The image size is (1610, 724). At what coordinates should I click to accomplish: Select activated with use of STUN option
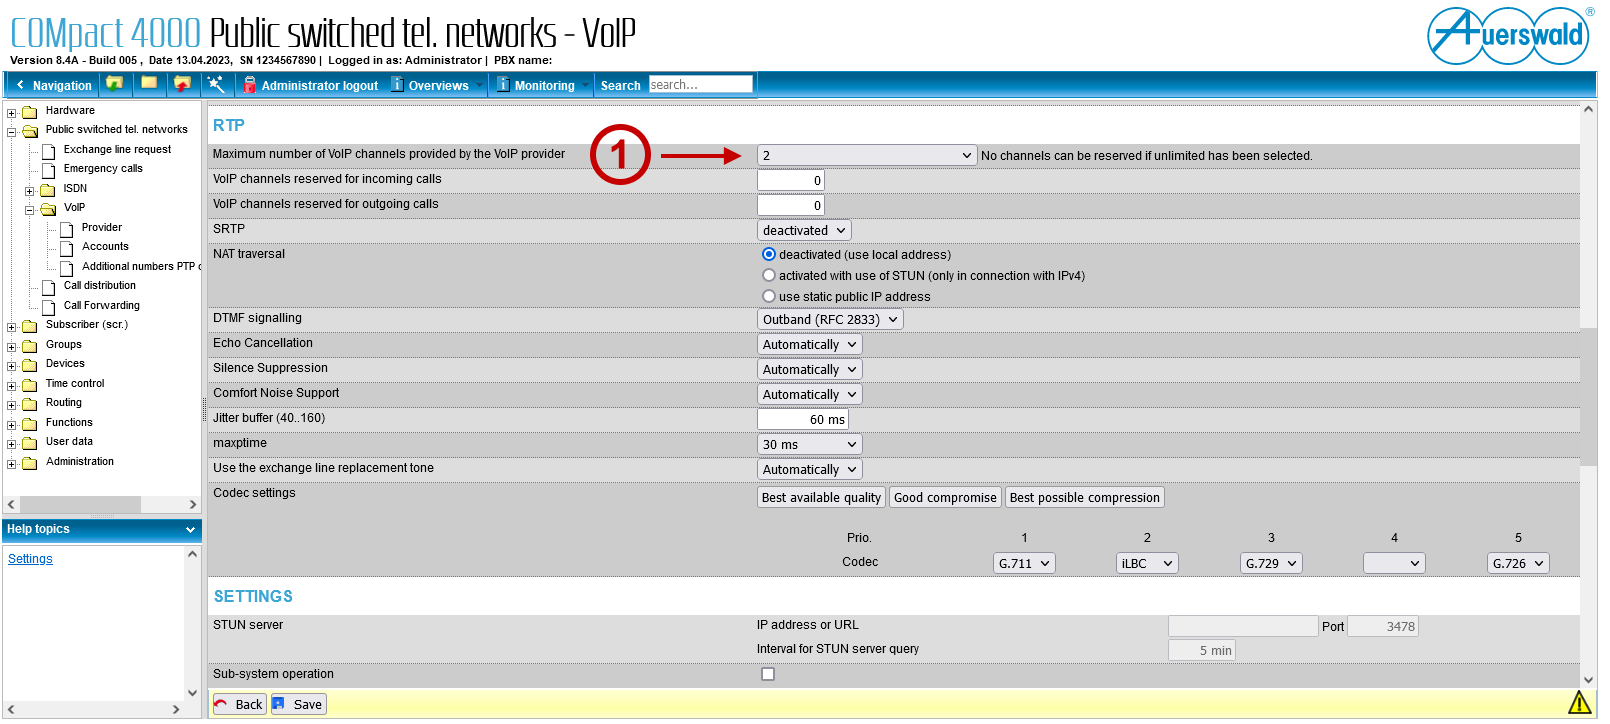pyautogui.click(x=769, y=275)
